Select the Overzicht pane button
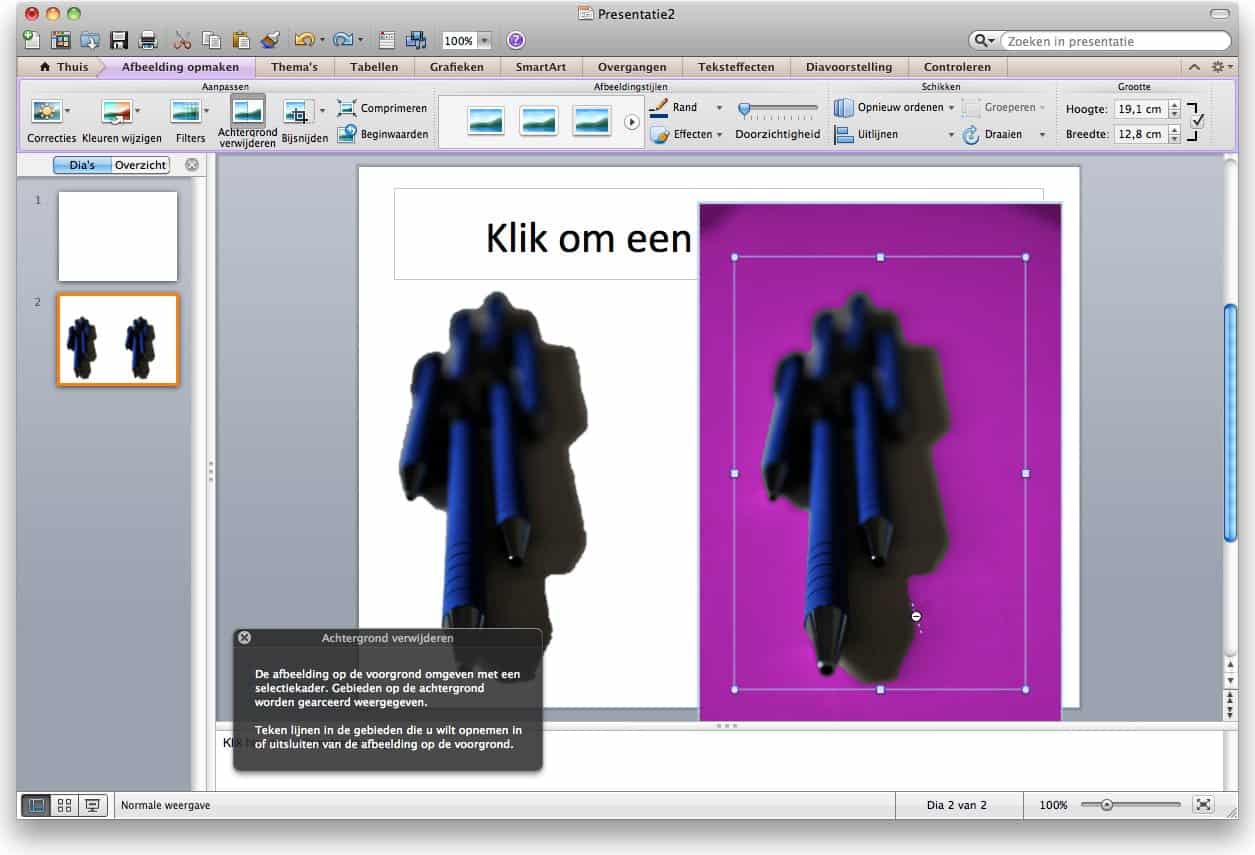Image resolution: width=1255 pixels, height=855 pixels. point(141,165)
